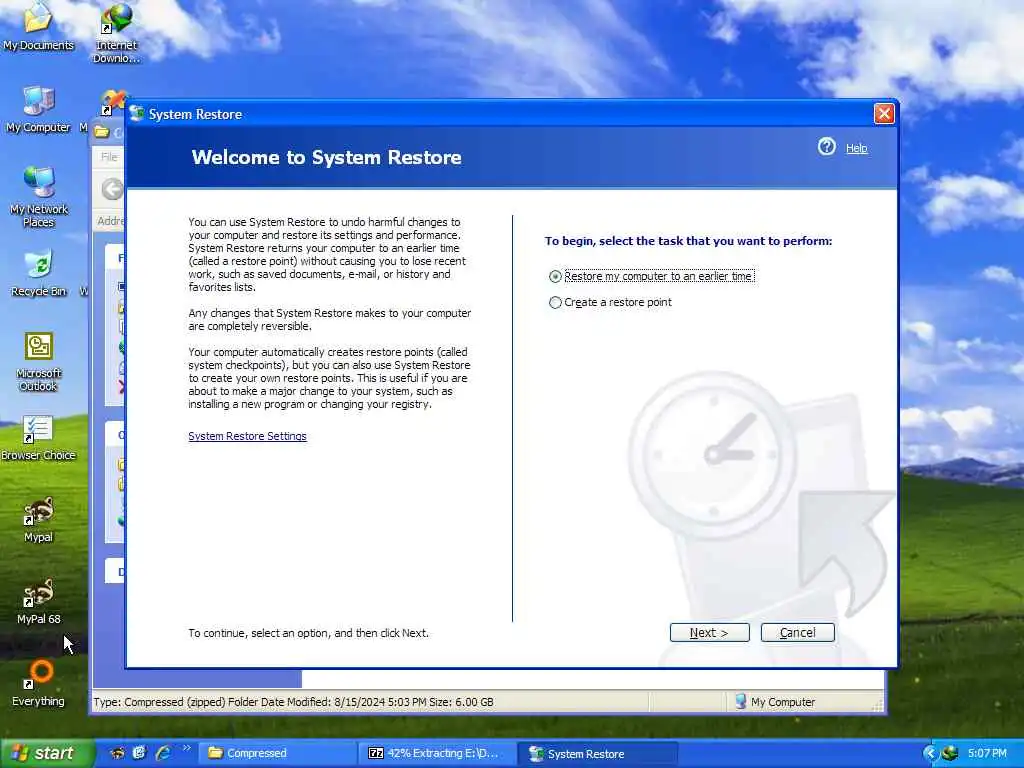Screen dimensions: 1024x768
Task: Click the 5:07 PM taskbar clock
Action: [987, 753]
